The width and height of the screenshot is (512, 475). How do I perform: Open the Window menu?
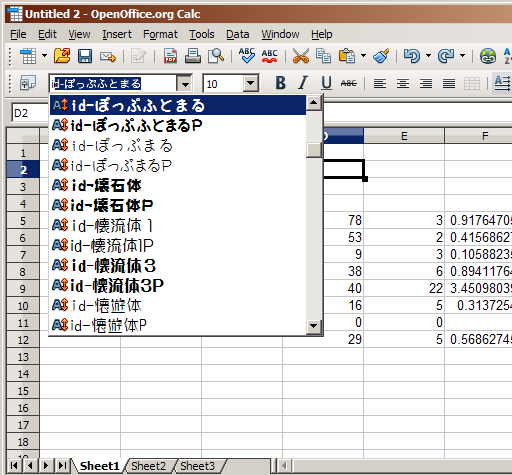(280, 34)
